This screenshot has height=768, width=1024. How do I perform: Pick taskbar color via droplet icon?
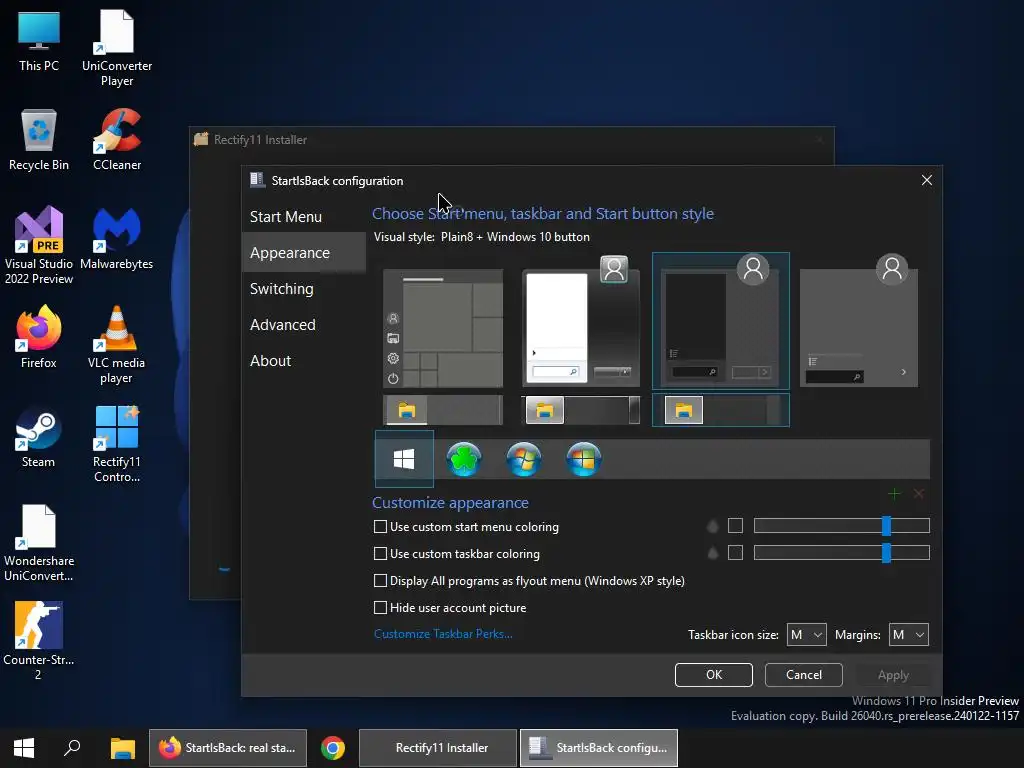[712, 553]
